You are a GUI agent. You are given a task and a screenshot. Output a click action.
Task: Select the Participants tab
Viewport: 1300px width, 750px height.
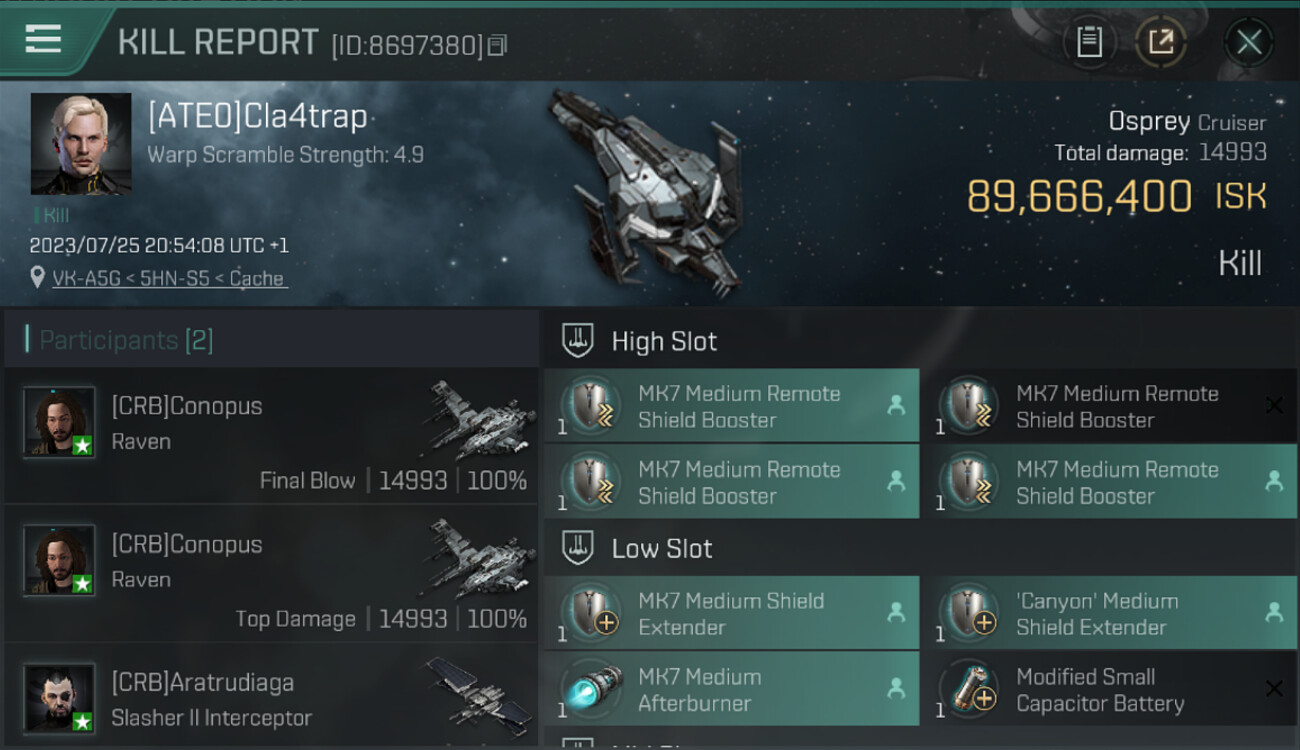tap(126, 340)
